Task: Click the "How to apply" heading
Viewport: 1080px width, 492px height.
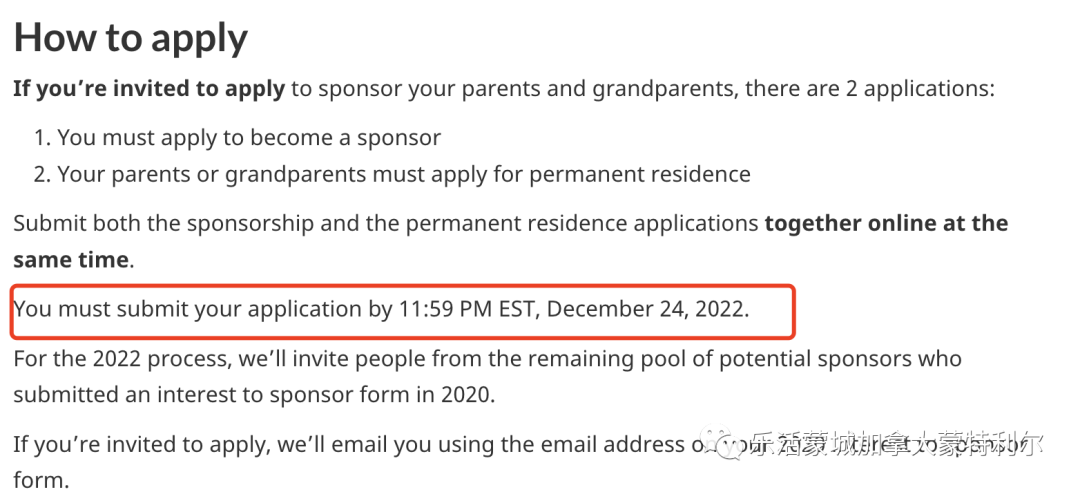Action: 130,37
